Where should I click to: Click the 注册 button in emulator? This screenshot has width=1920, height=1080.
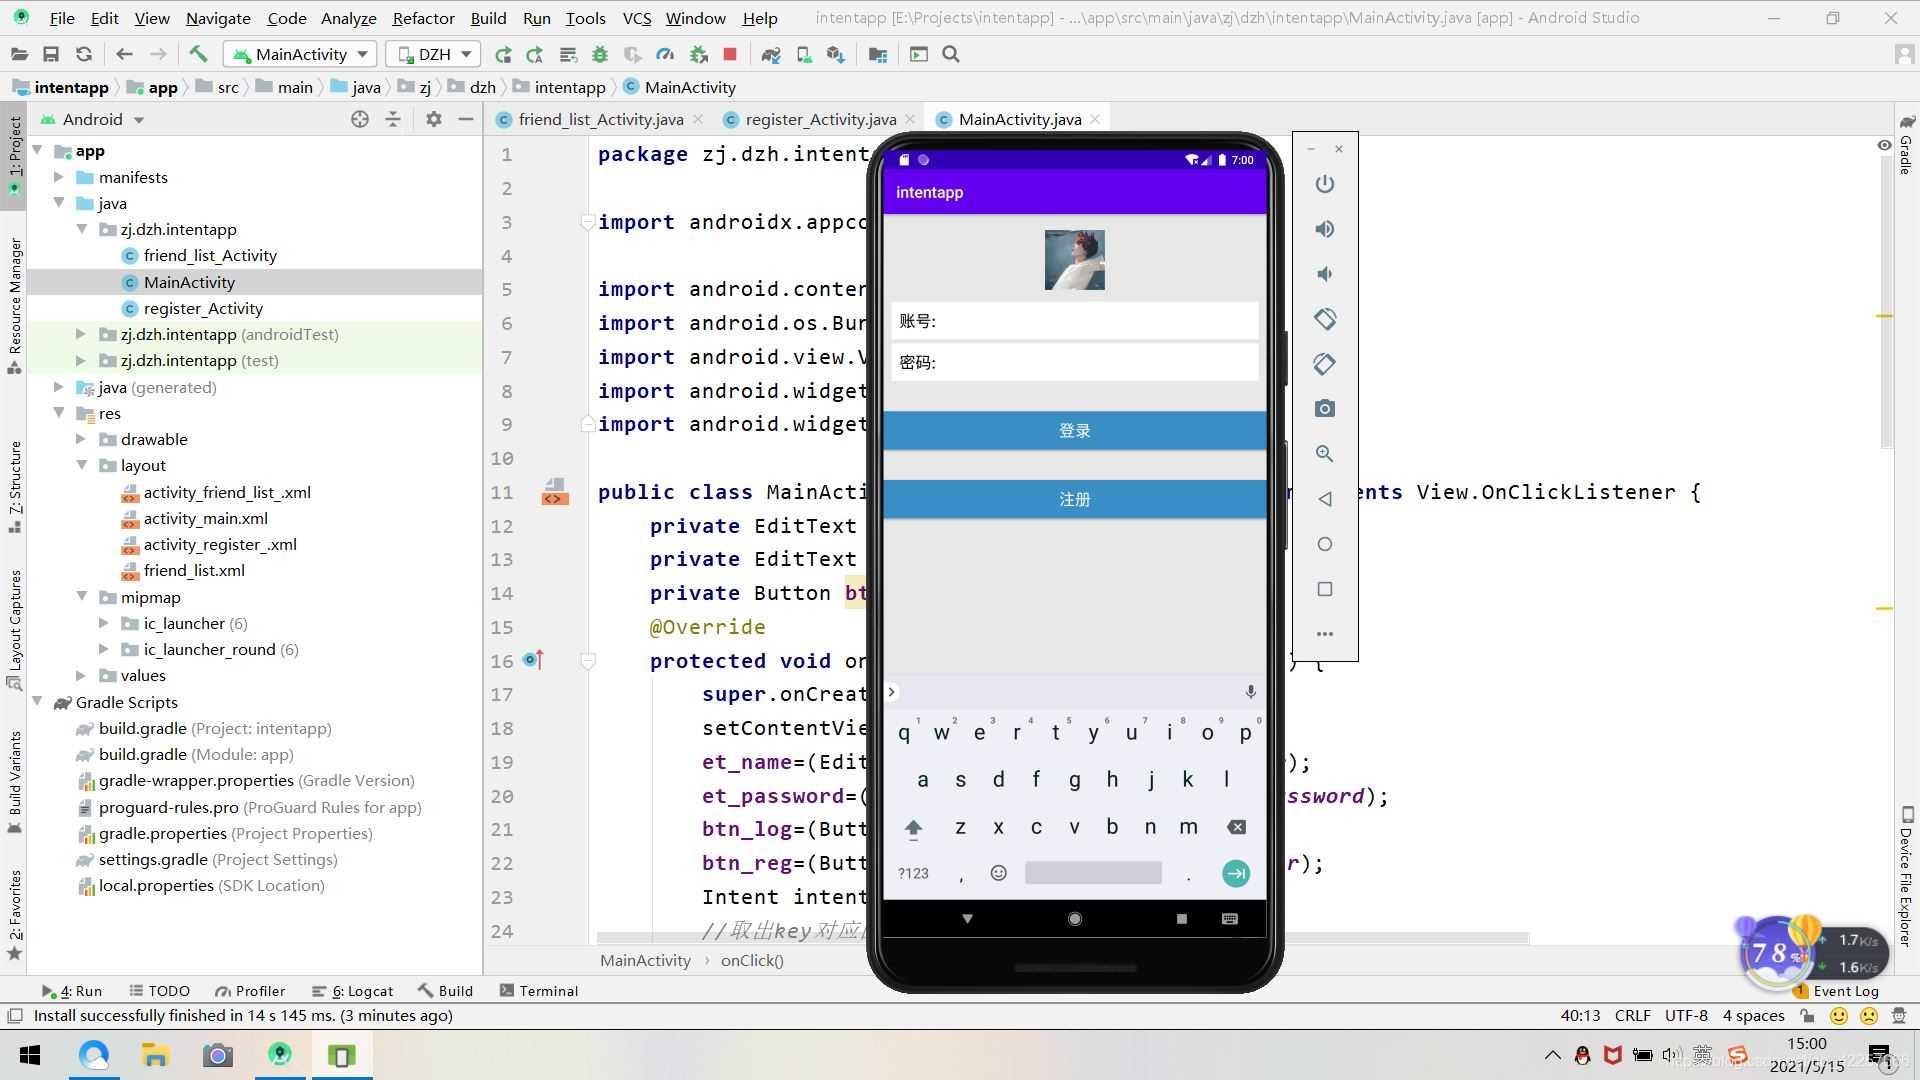pyautogui.click(x=1075, y=498)
